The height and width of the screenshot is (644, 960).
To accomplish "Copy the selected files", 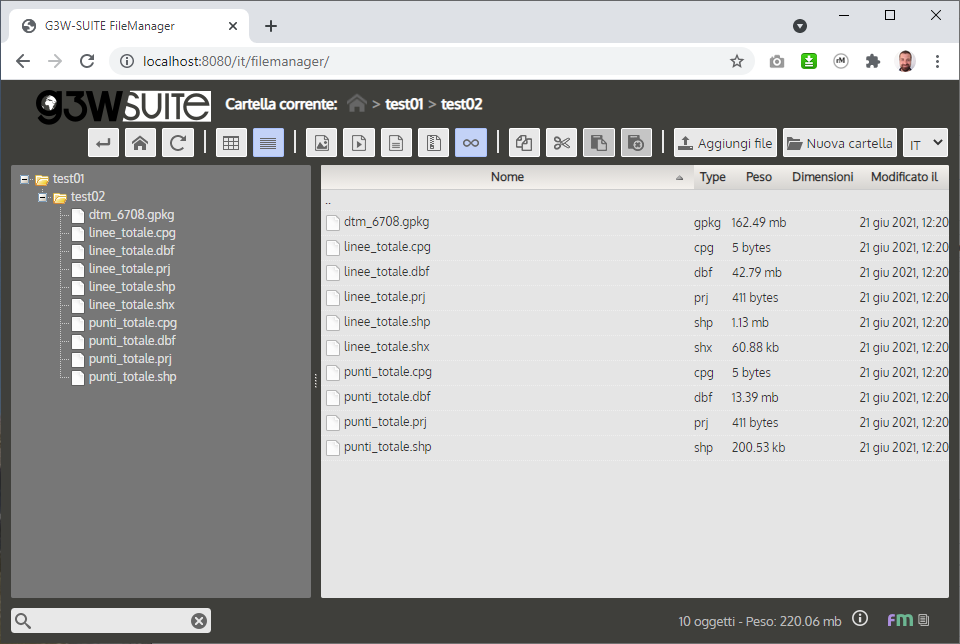I will point(523,142).
